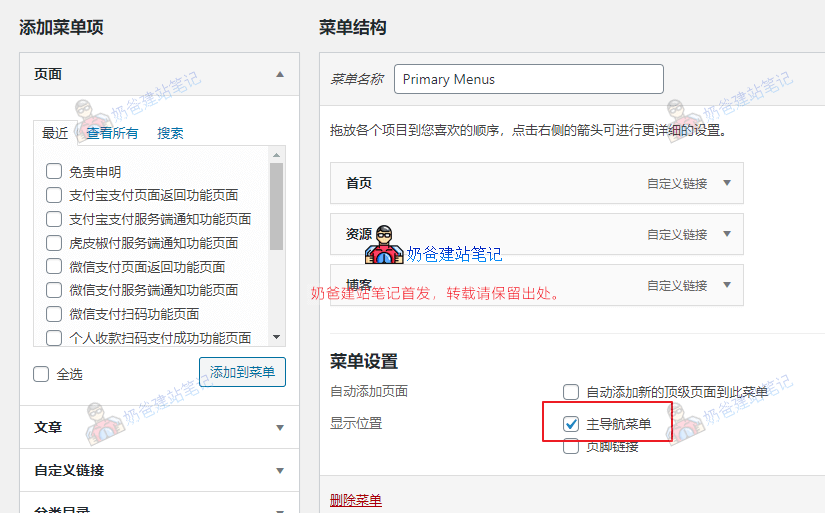Collapse the 页面 panel arrow

point(280,74)
